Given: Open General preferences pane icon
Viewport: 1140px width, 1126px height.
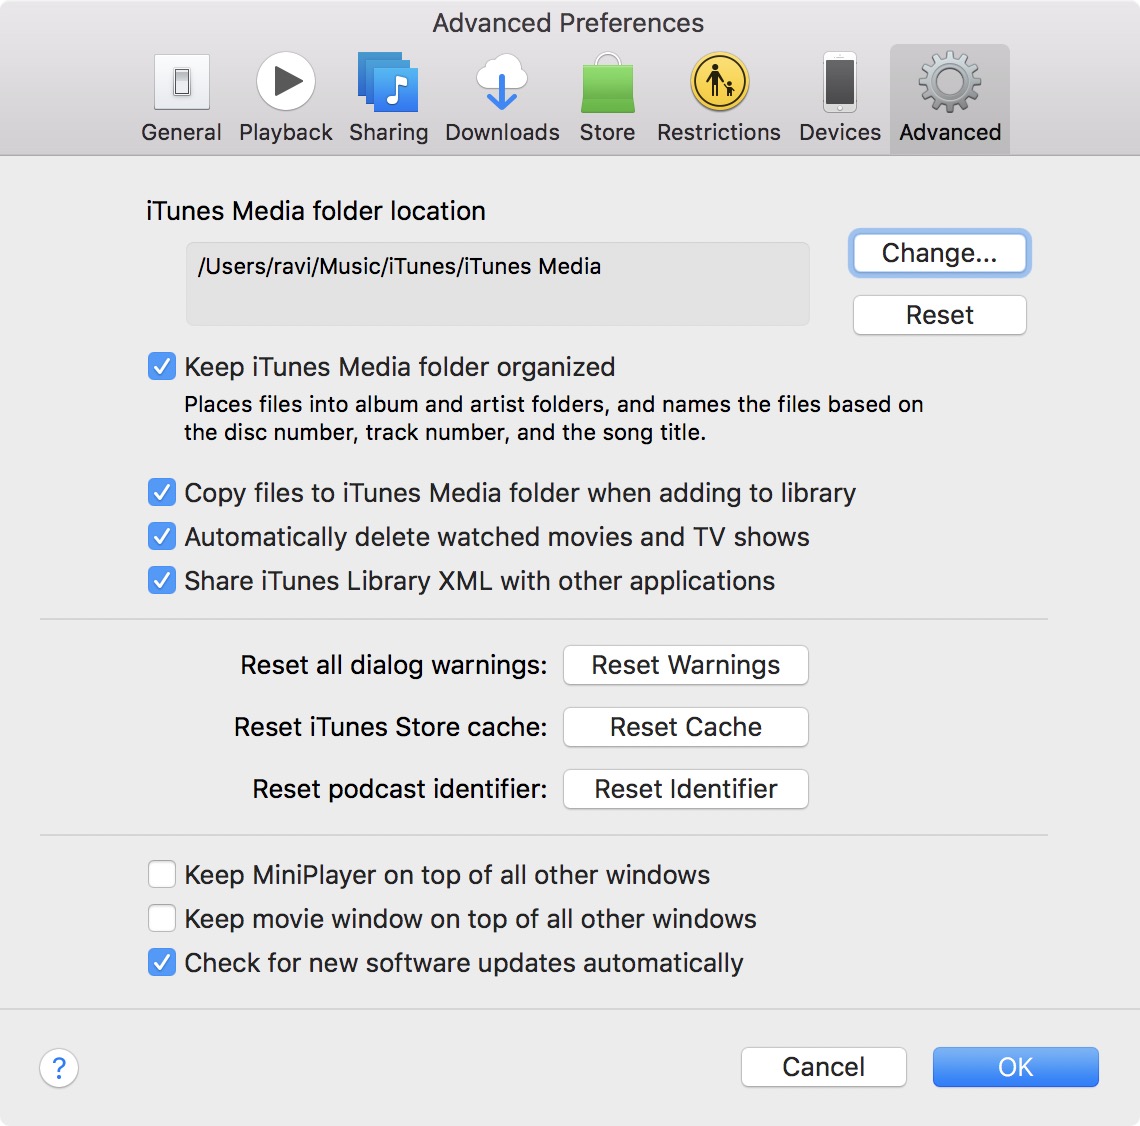Looking at the screenshot, I should [182, 82].
